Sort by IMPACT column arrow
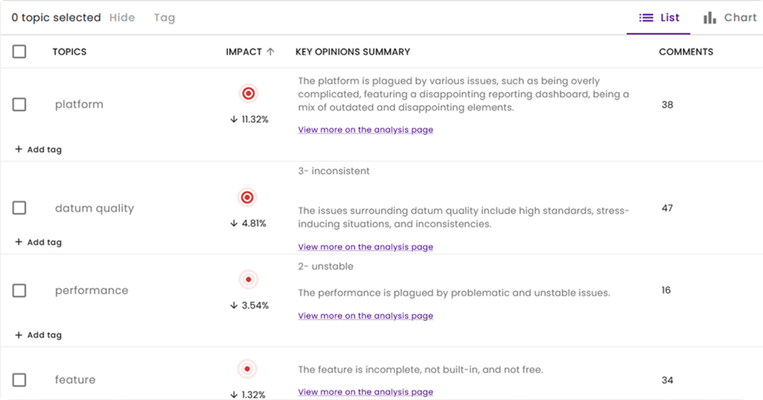The image size is (763, 400). pyautogui.click(x=271, y=52)
